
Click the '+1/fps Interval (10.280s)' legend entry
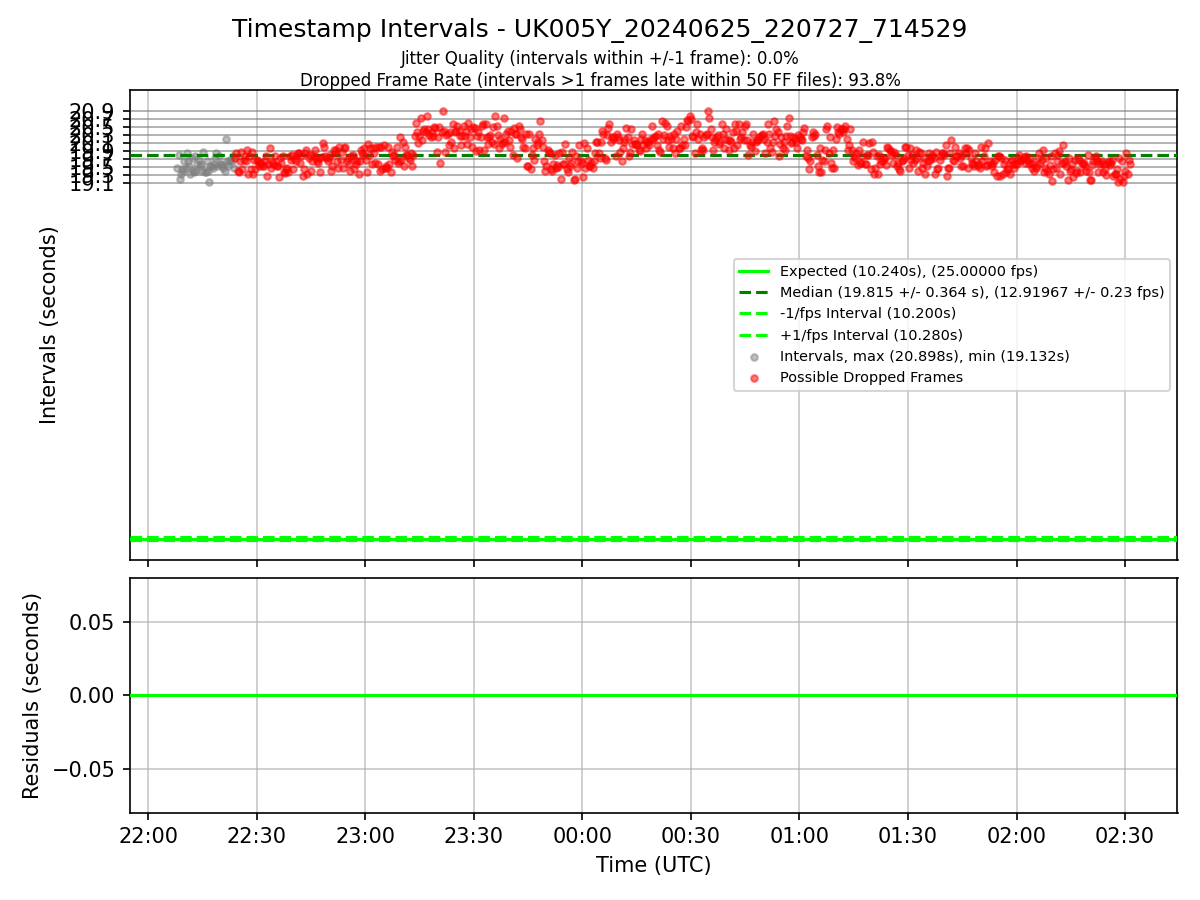pyautogui.click(x=870, y=335)
